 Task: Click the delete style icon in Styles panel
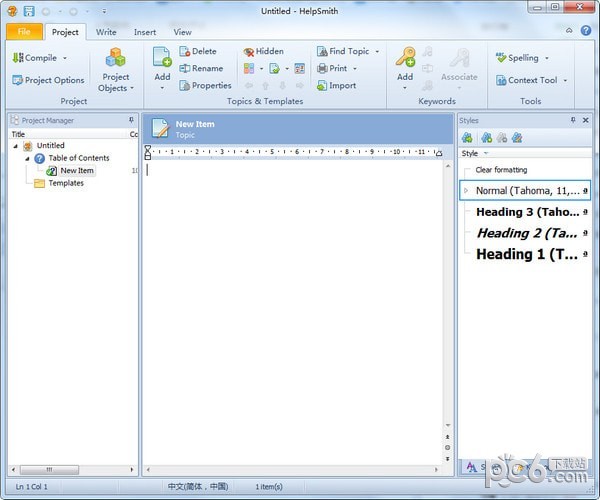click(x=502, y=138)
